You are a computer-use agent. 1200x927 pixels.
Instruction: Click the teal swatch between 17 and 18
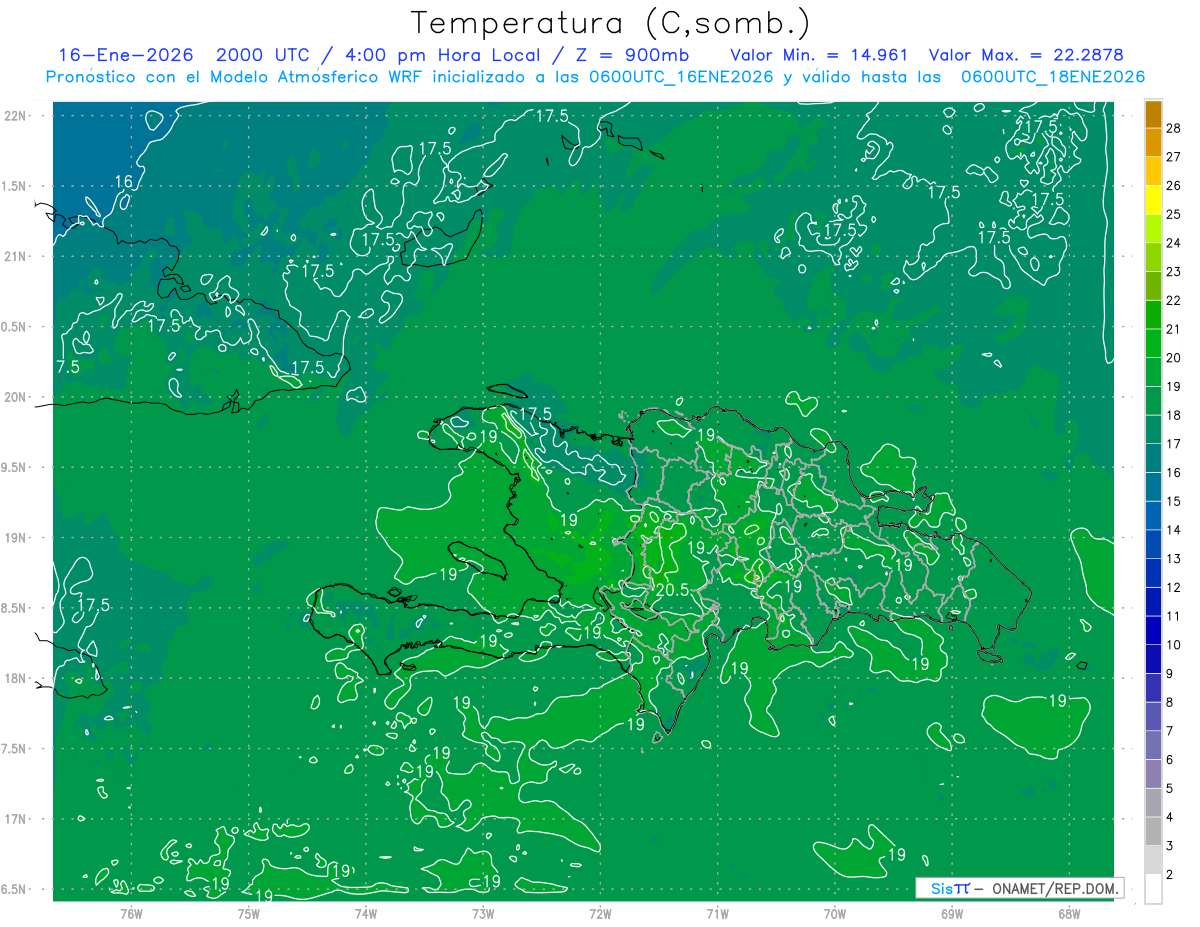pos(1153,430)
